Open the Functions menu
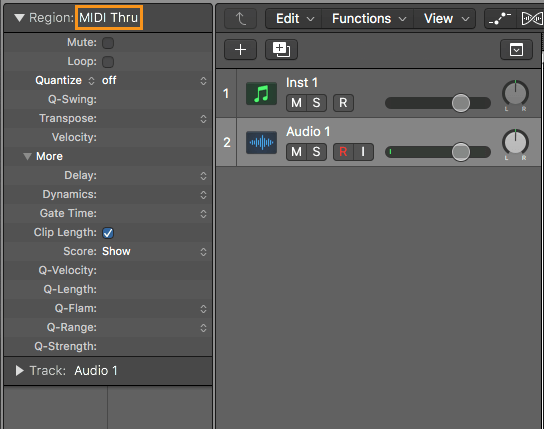Image resolution: width=544 pixels, height=429 pixels. pyautogui.click(x=368, y=18)
